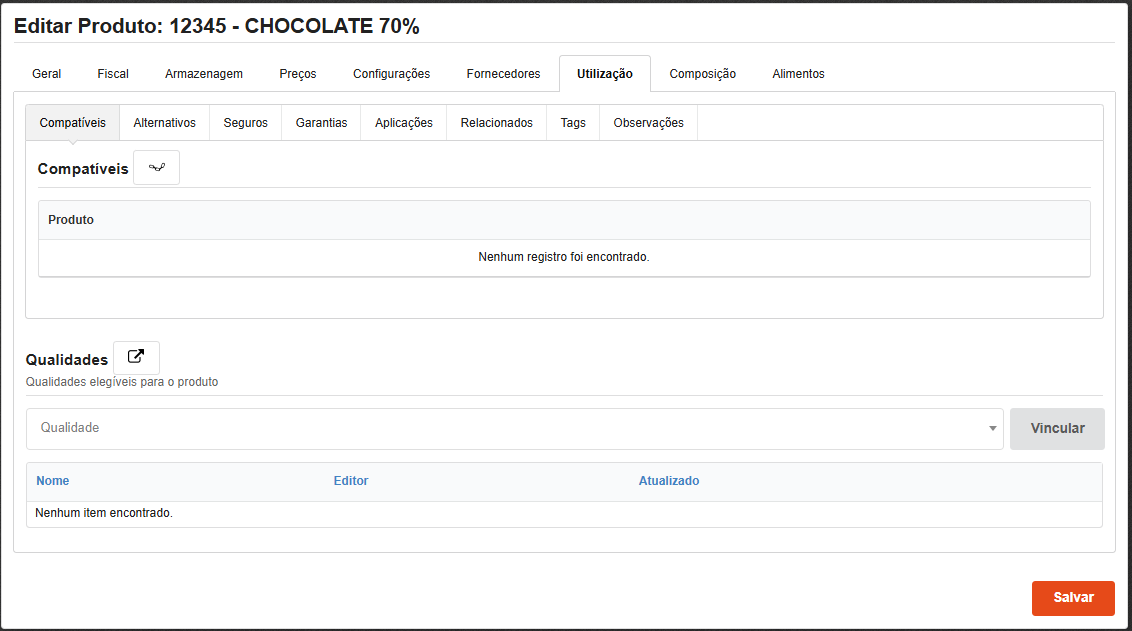
Task: Show the Garantias sub-tab
Action: tap(321, 123)
